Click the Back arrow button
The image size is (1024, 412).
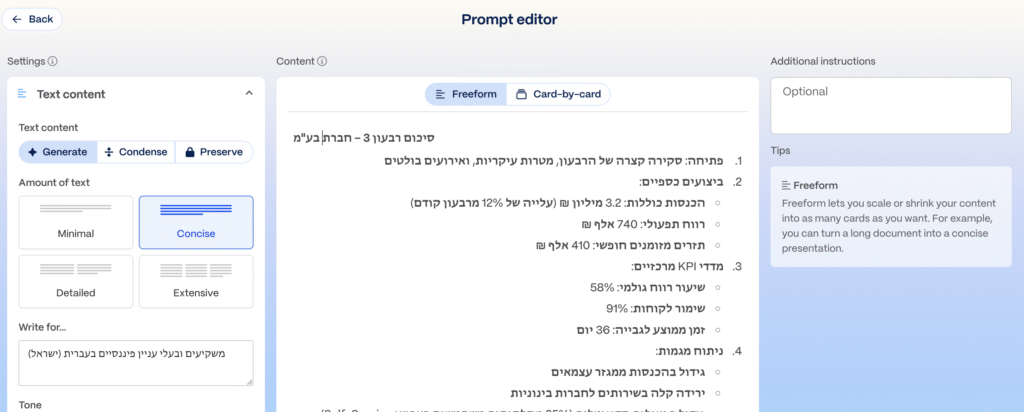coord(32,19)
